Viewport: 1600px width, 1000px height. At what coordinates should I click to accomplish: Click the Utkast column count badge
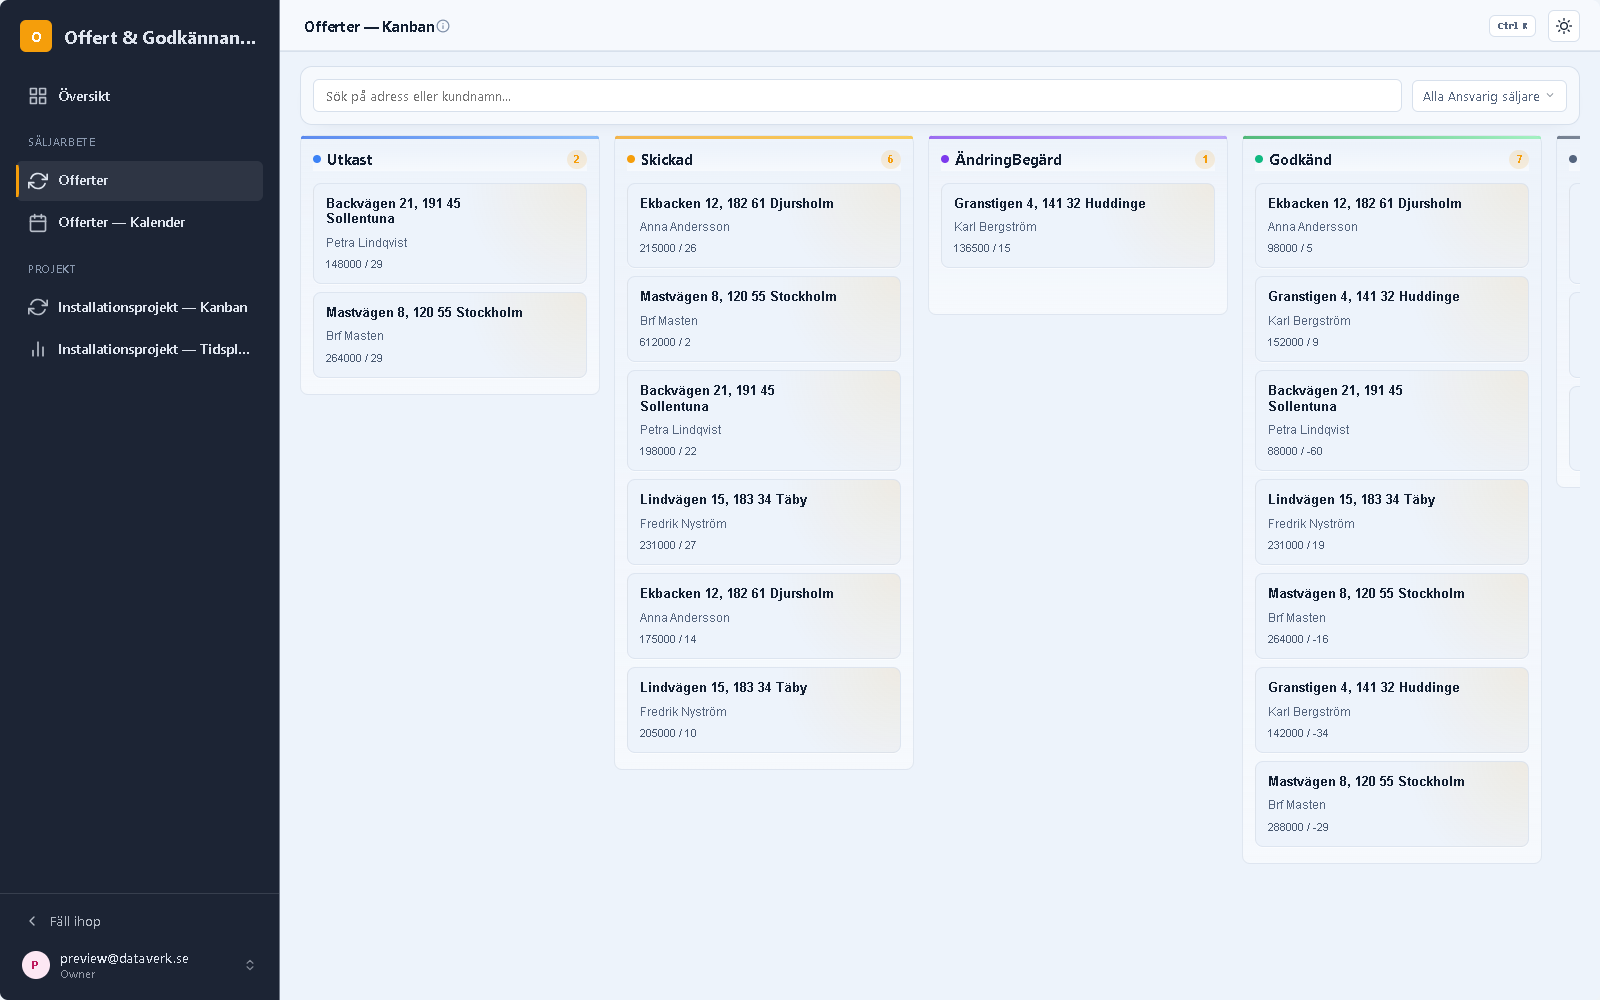[576, 159]
